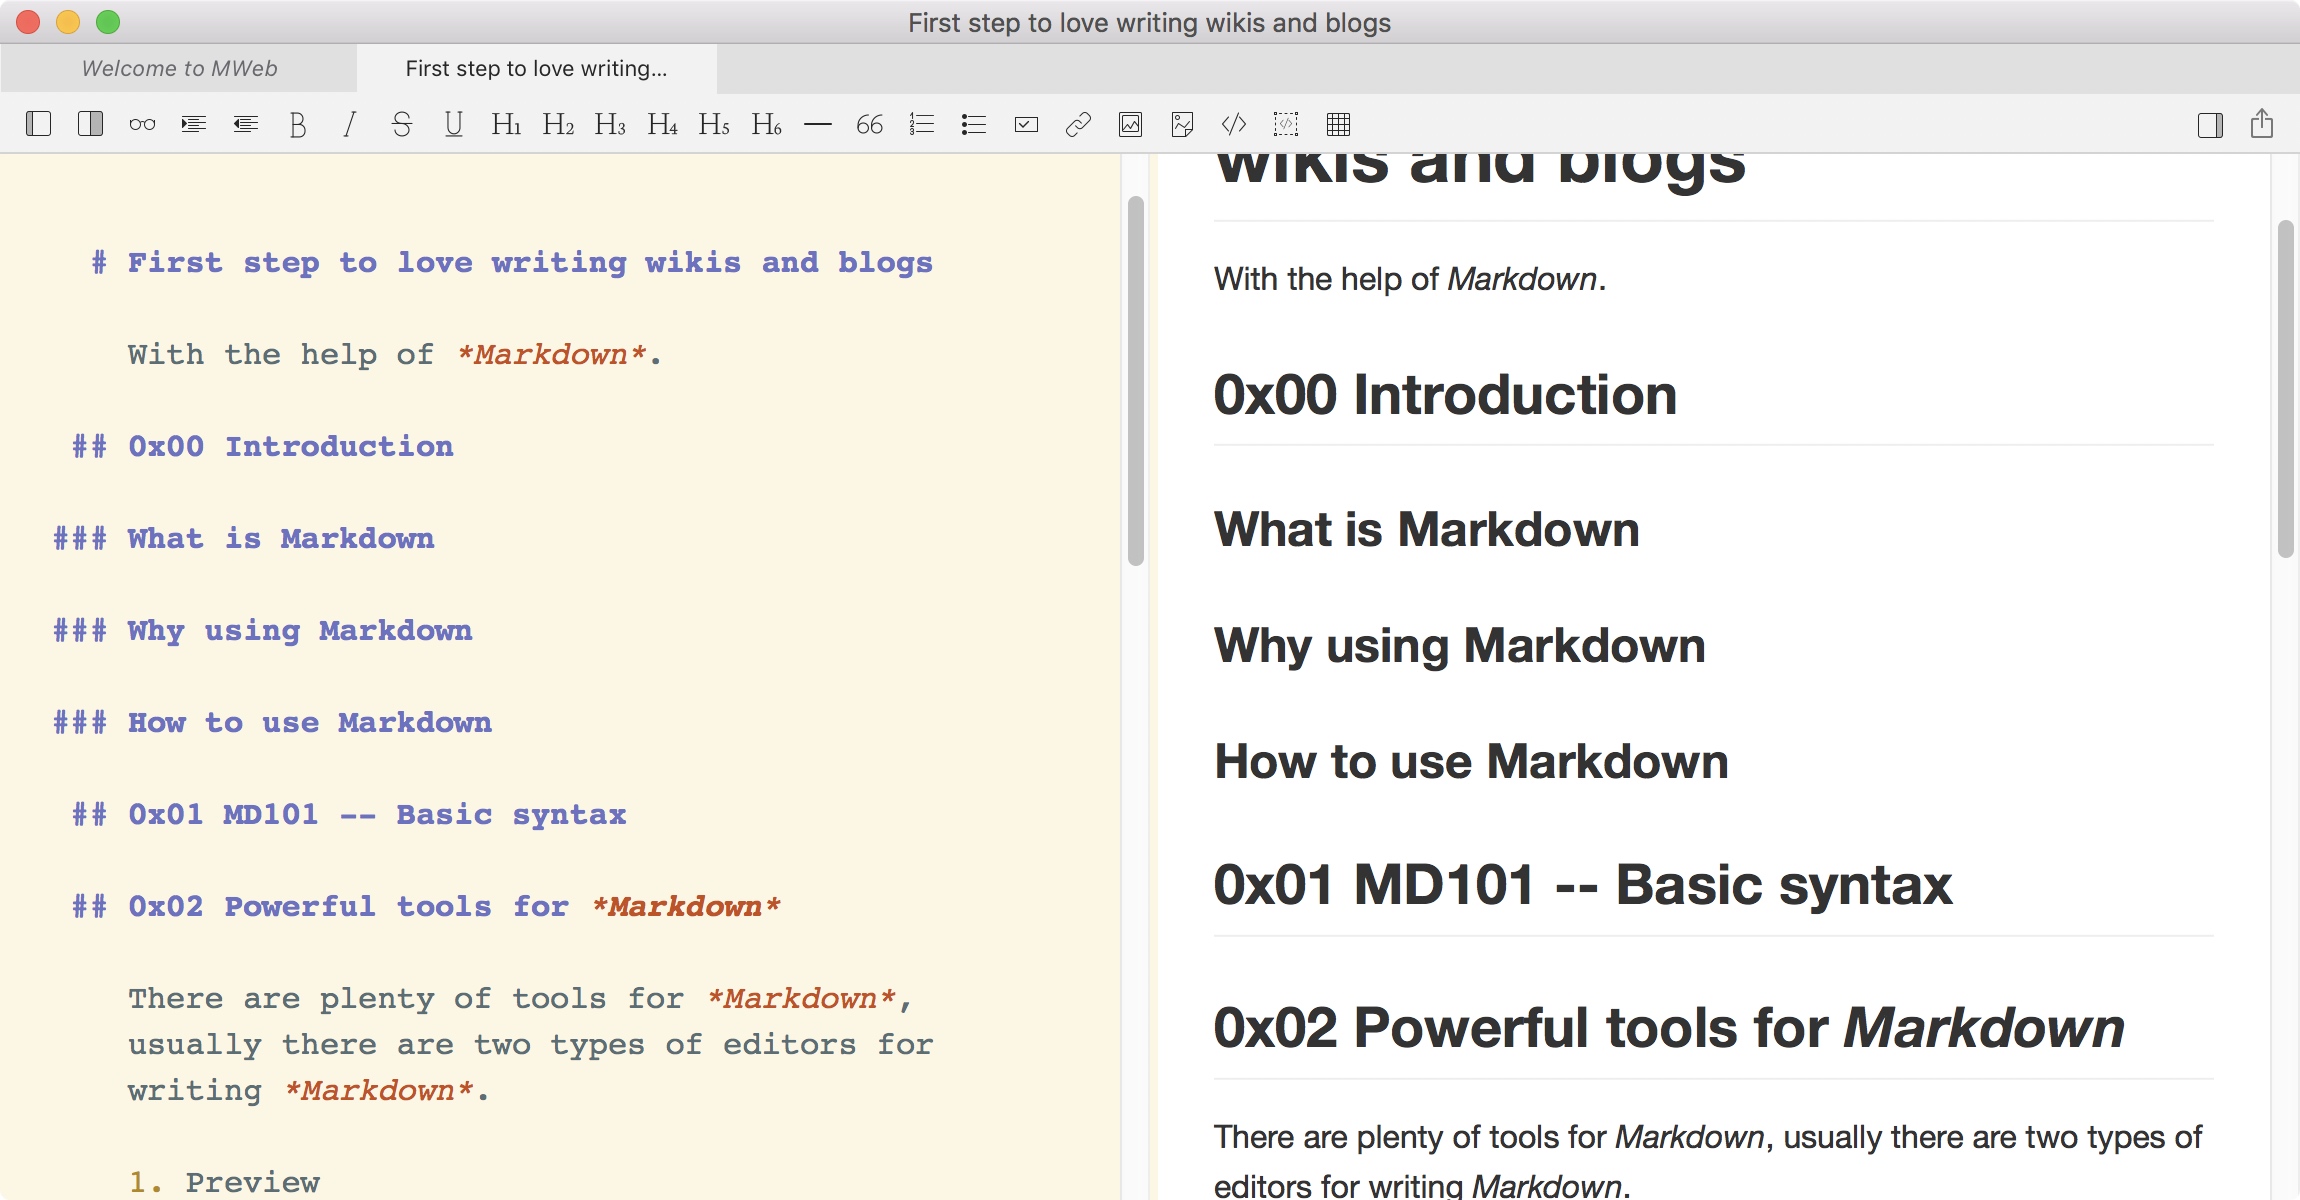Insert Heading 4 with H4 icon
Screen dimensions: 2300x1200
tap(662, 124)
